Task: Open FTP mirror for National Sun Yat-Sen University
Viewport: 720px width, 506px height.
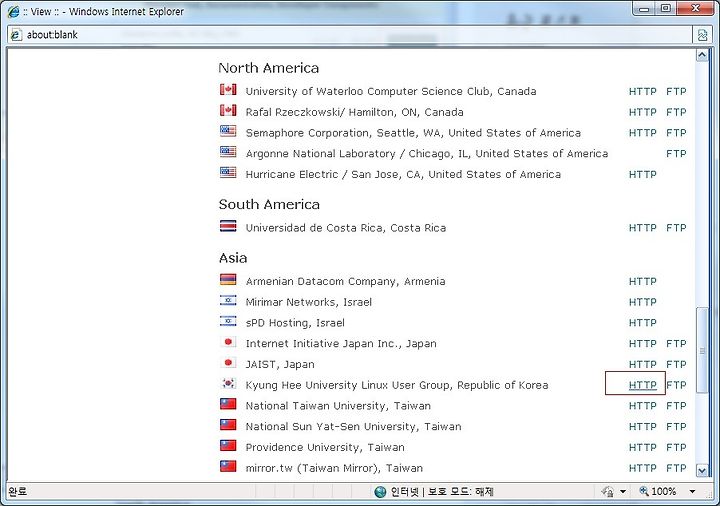Action: 676,427
